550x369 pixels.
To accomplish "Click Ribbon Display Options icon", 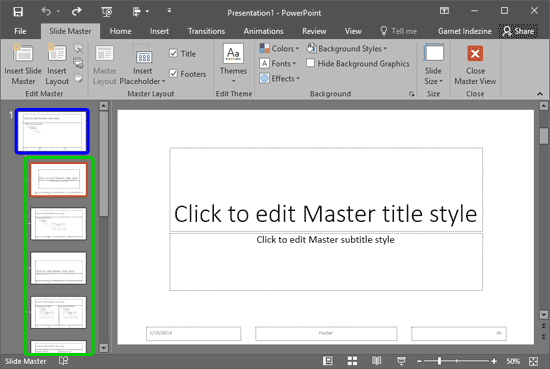I will (444, 11).
